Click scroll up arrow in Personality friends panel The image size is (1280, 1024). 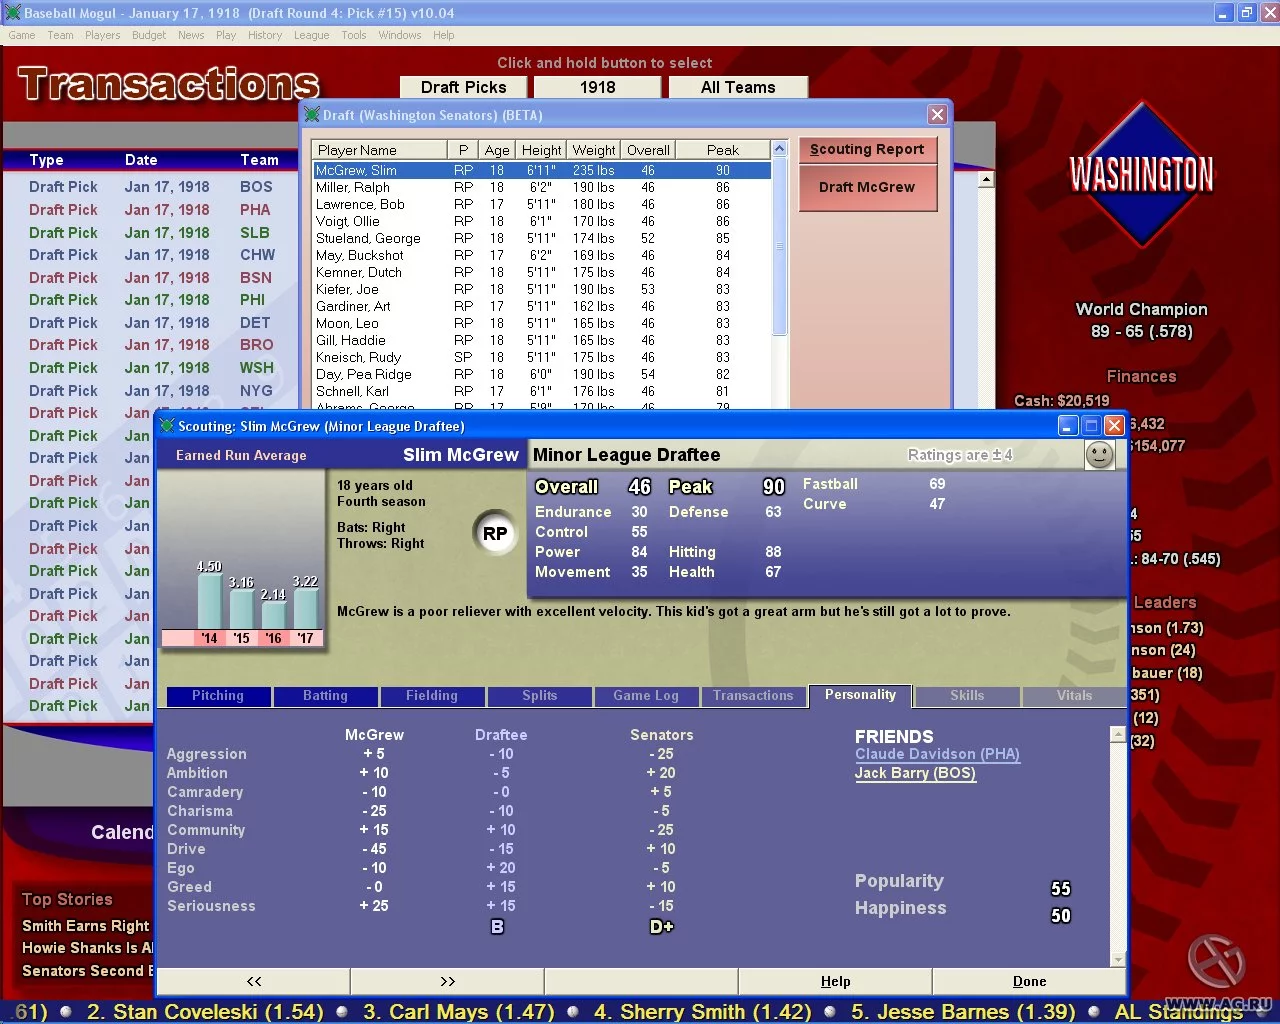pos(1118,735)
